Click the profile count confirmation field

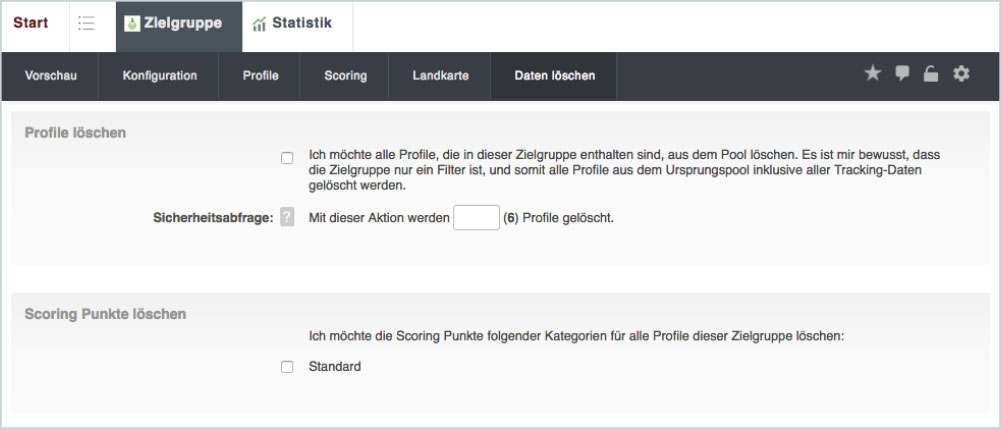(x=476, y=217)
